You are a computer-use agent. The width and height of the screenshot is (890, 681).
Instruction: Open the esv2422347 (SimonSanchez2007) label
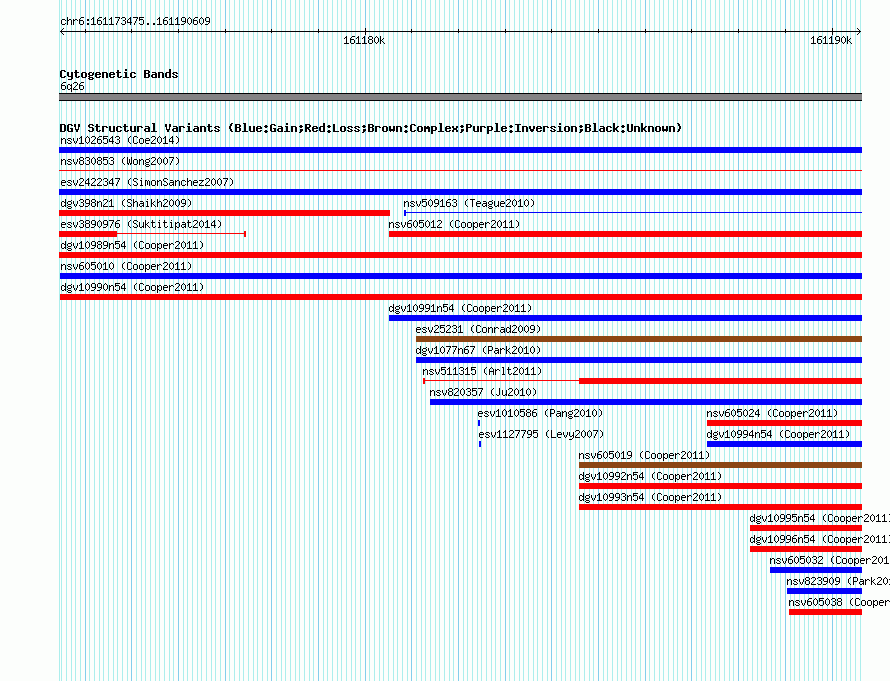147,182
